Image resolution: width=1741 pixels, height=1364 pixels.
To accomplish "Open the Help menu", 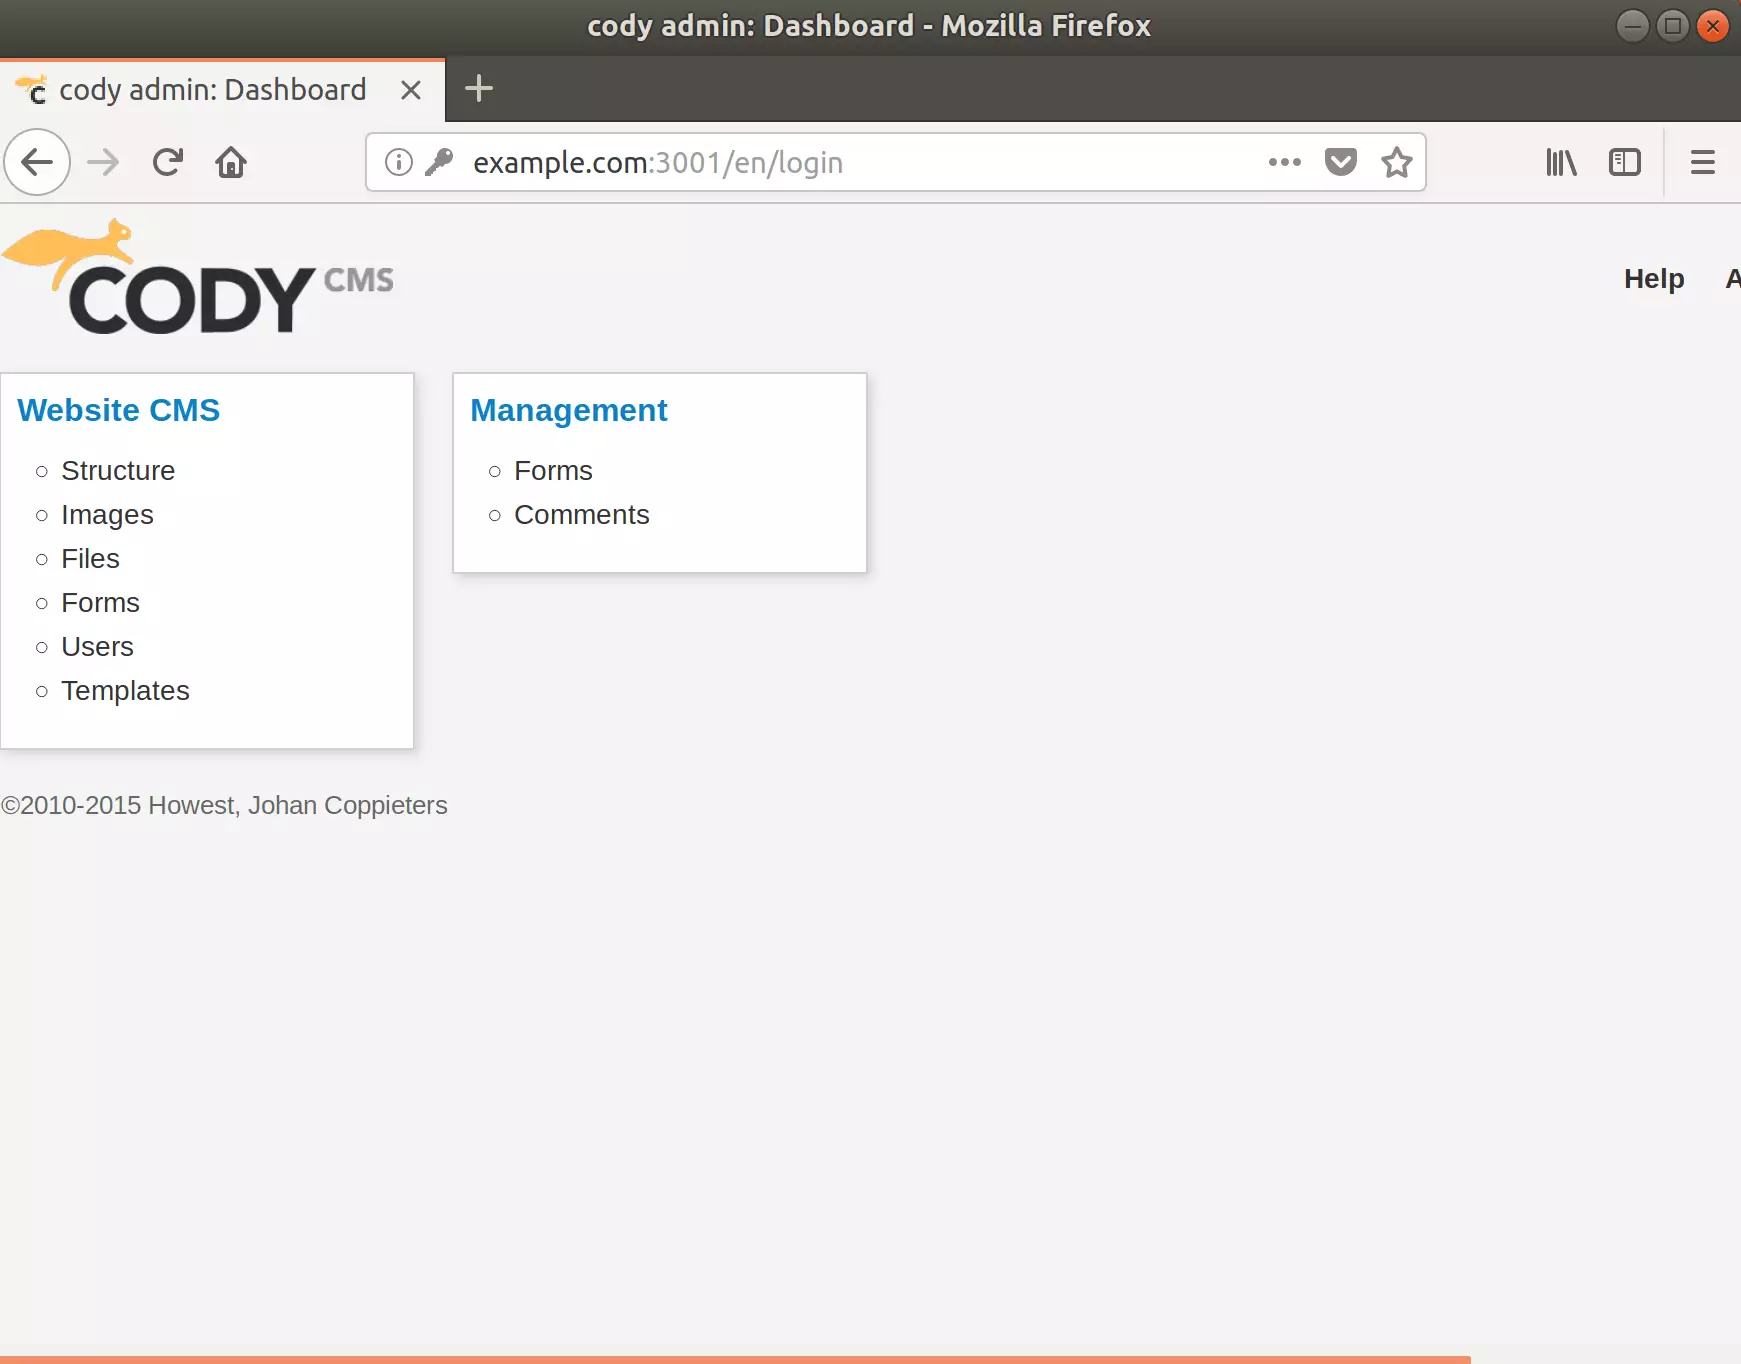I will click(1654, 279).
